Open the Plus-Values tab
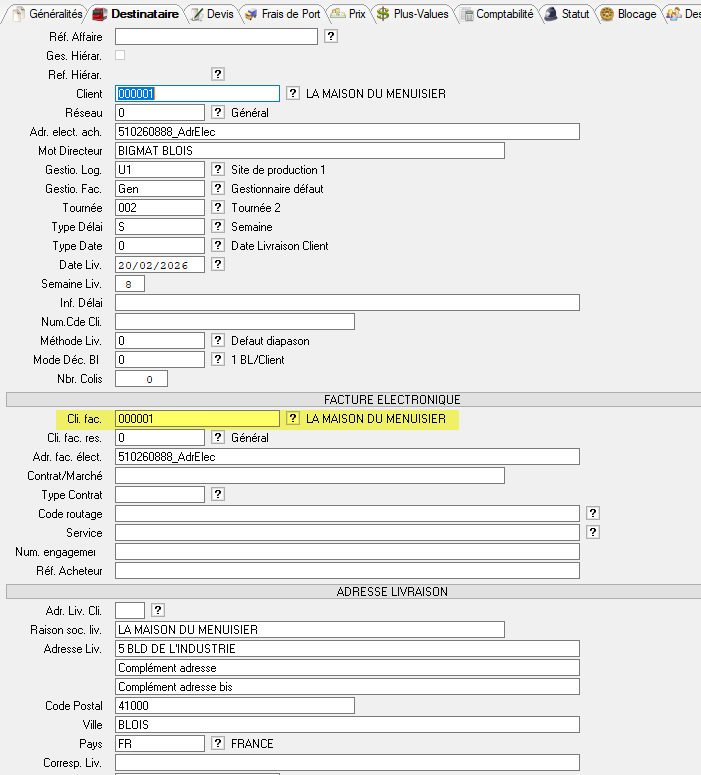 pos(412,14)
